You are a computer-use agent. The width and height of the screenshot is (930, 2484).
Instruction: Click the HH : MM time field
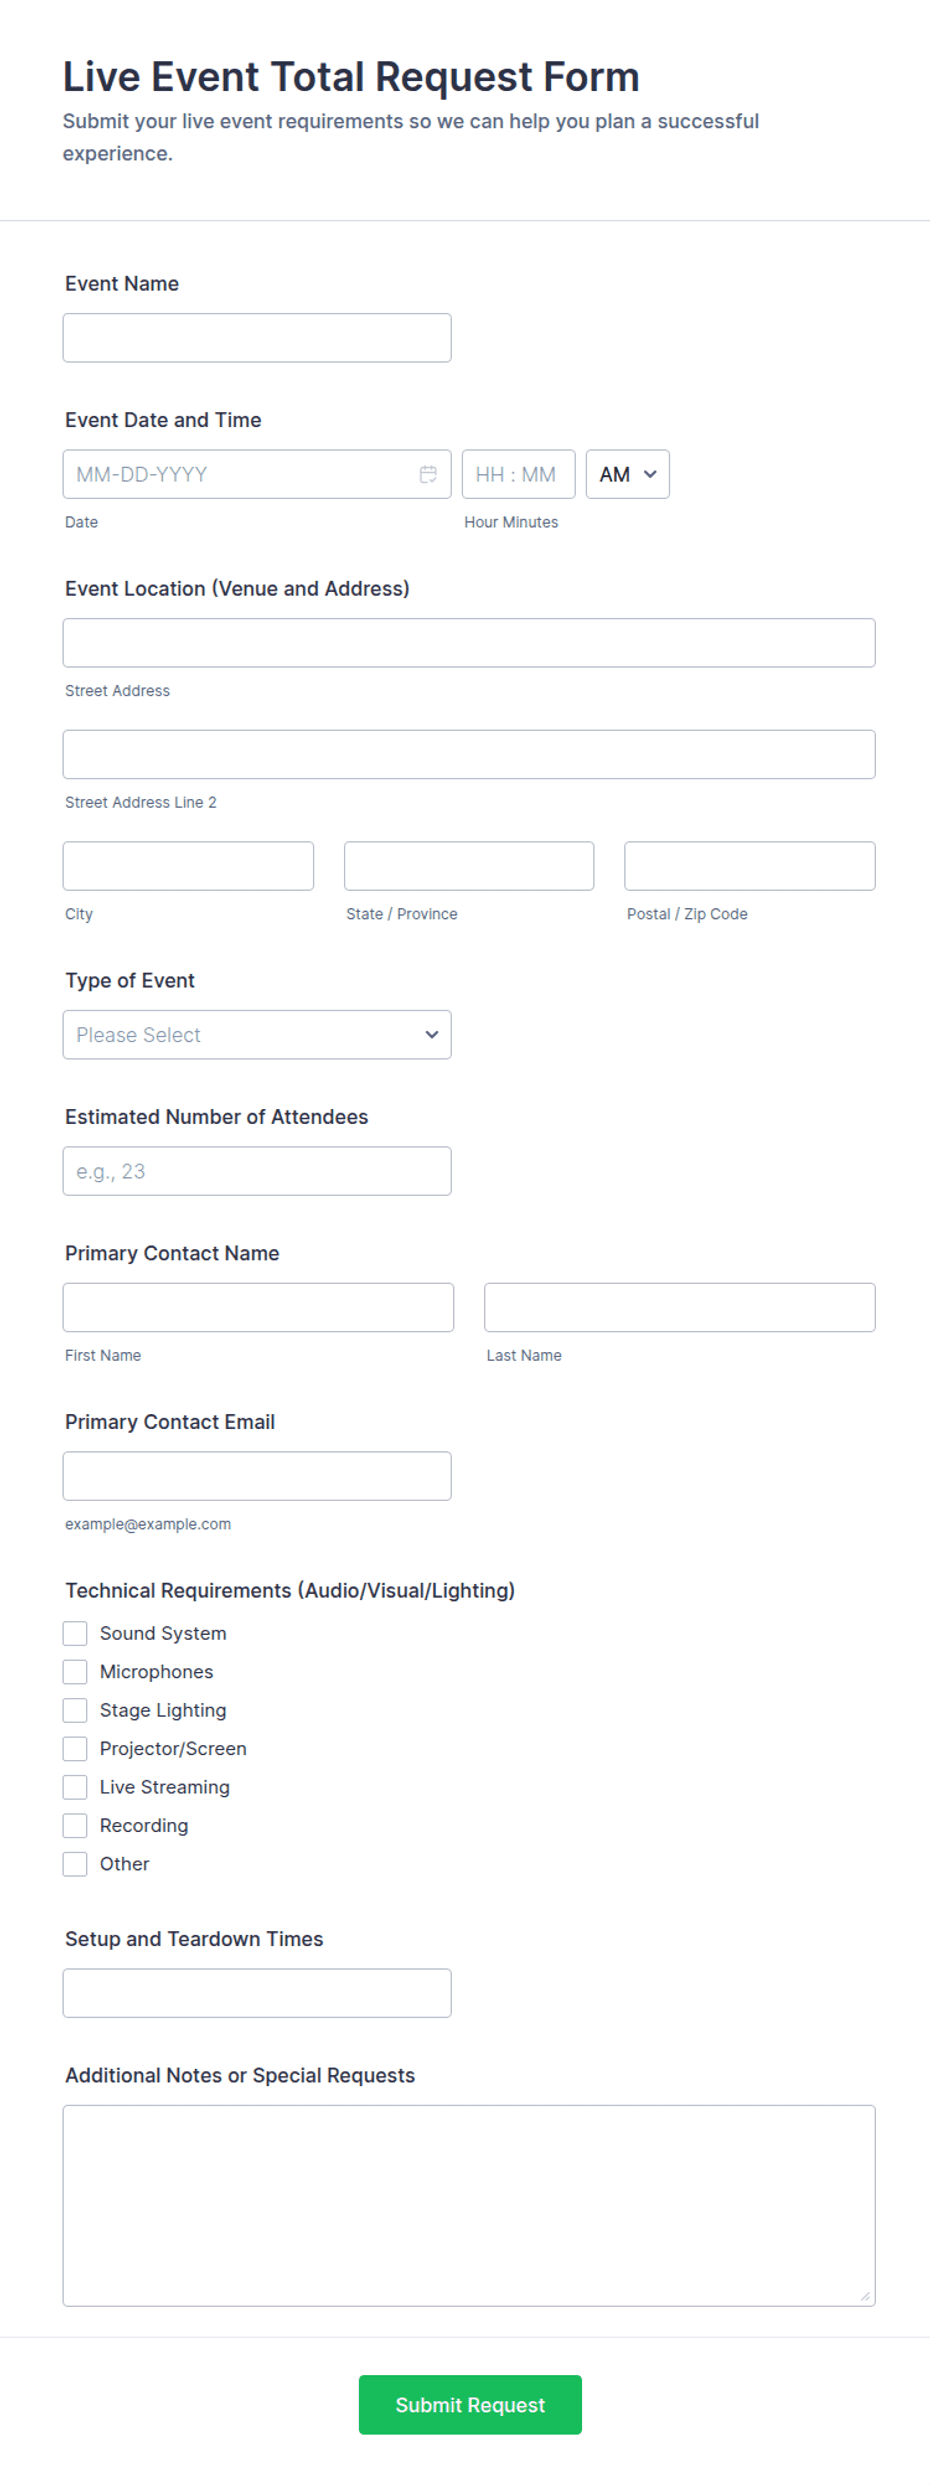pyautogui.click(x=518, y=474)
